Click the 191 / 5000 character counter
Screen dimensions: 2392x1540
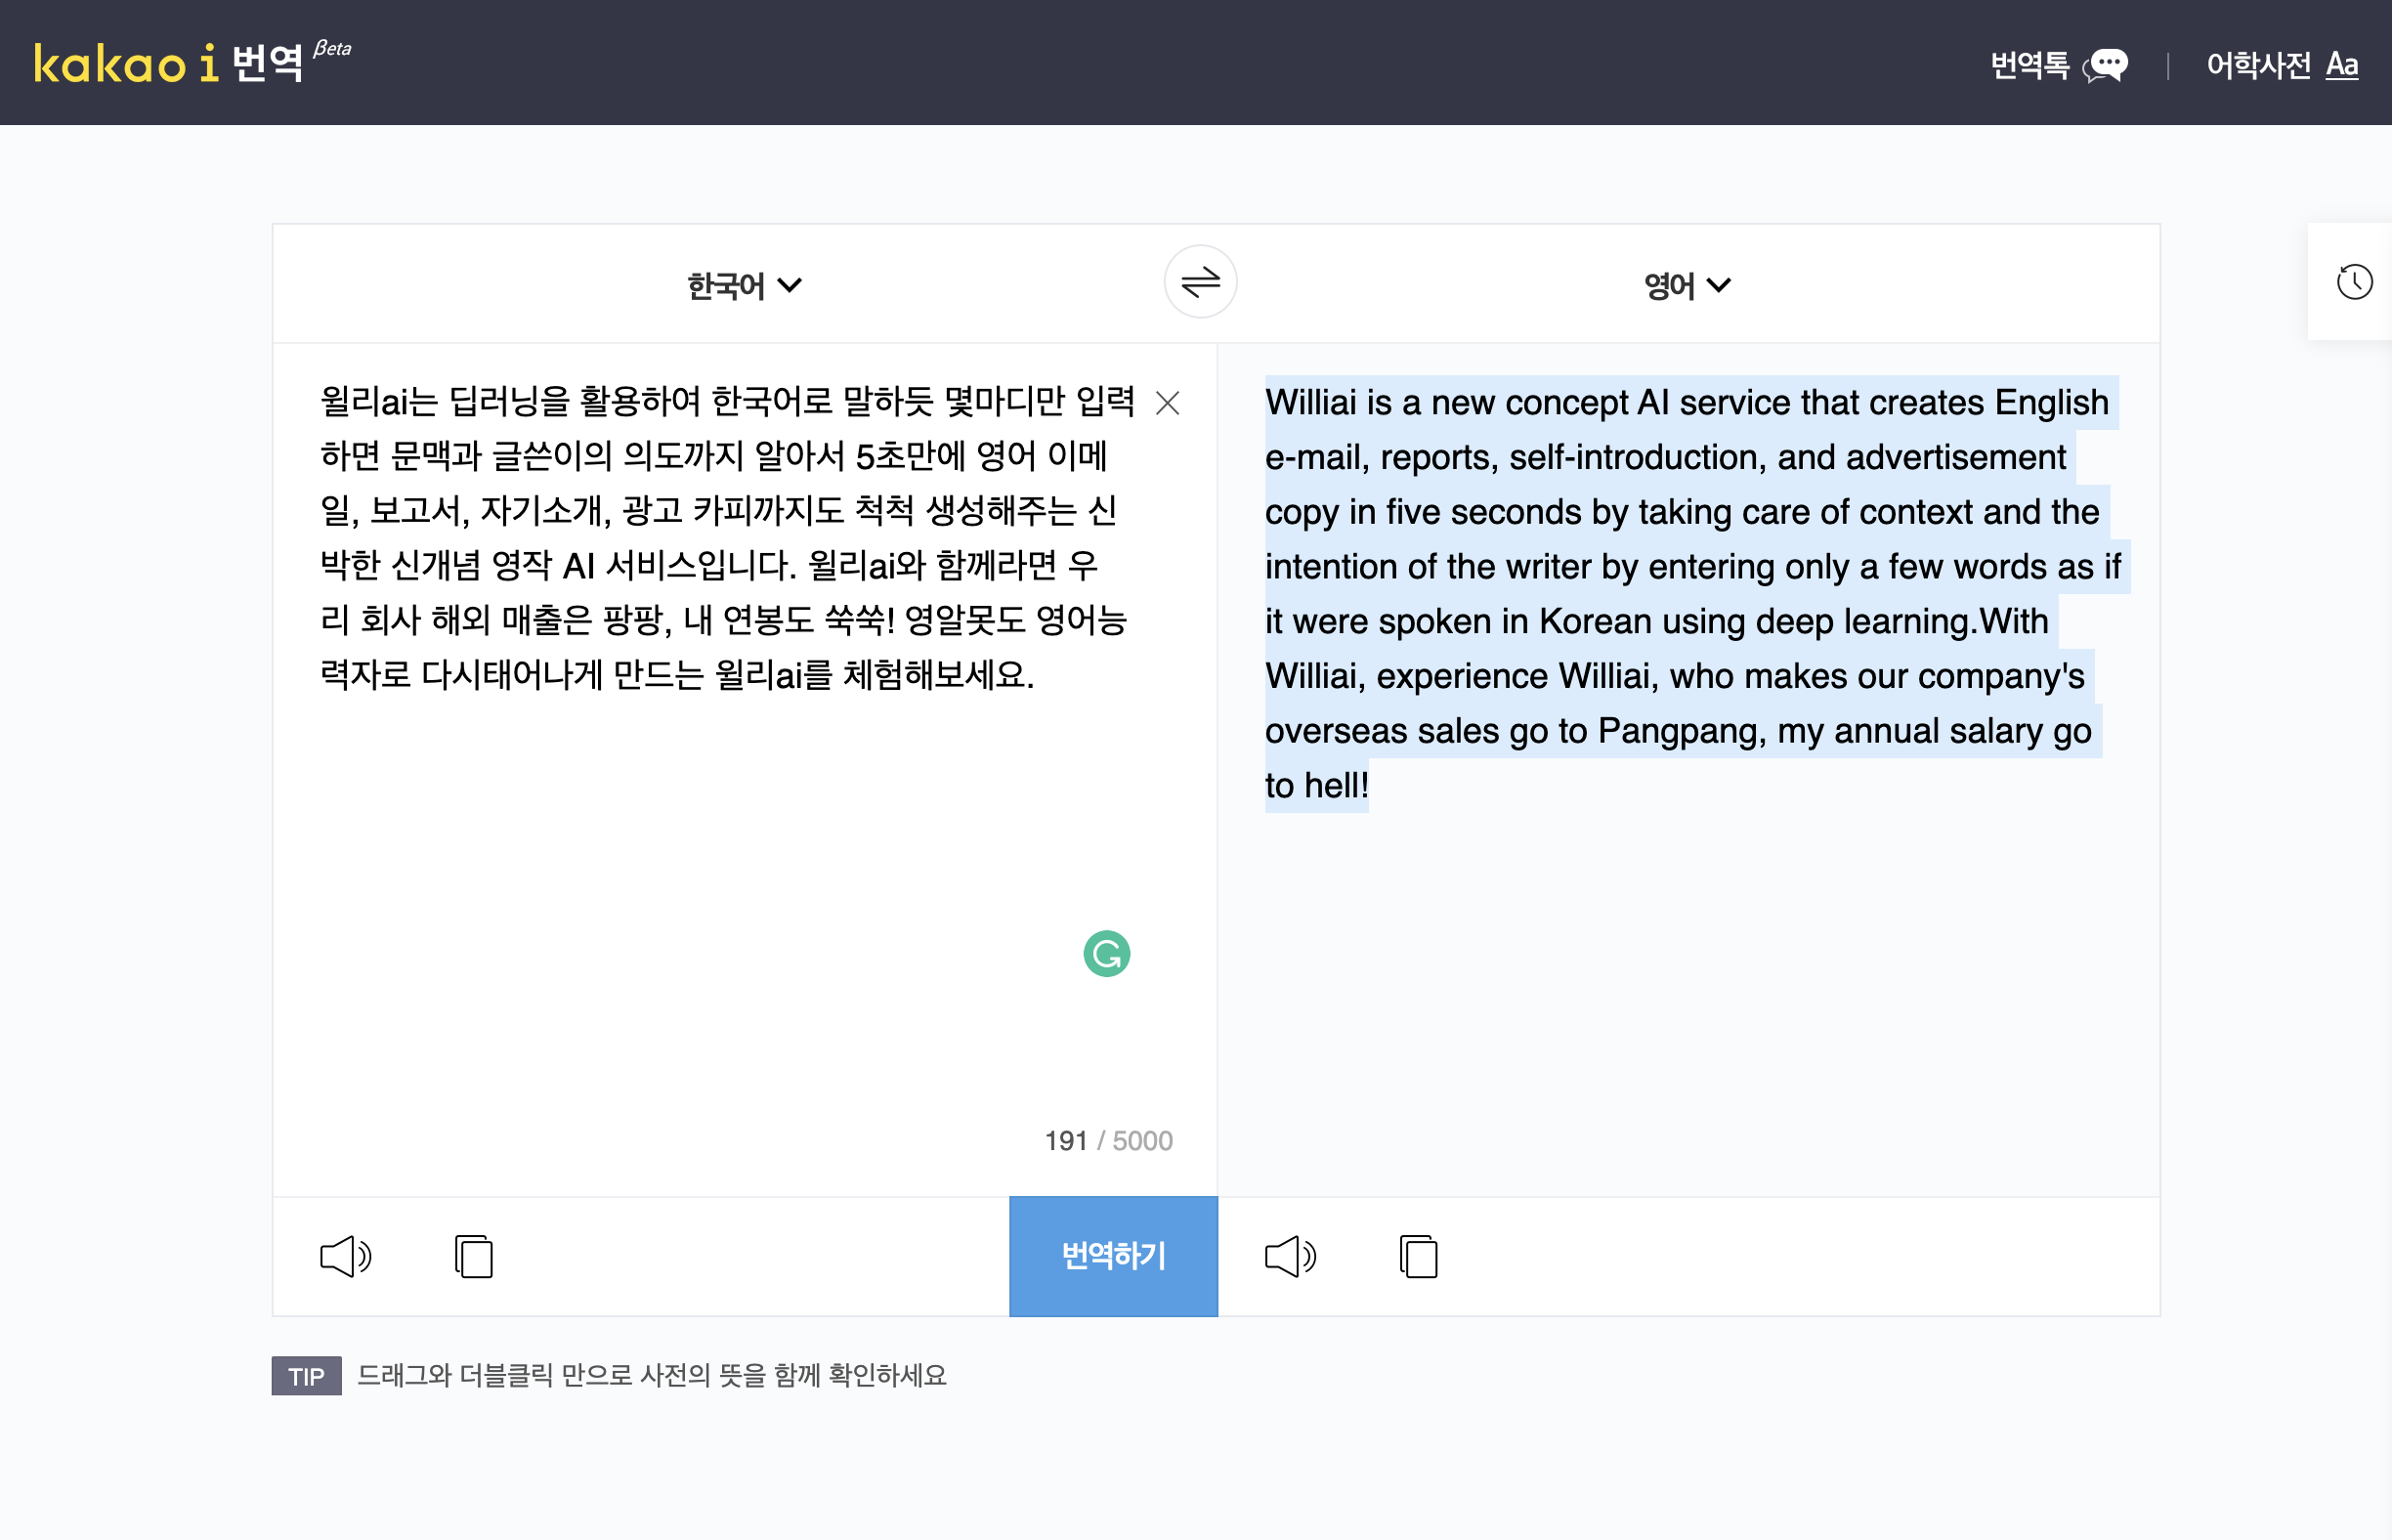1108,1141
